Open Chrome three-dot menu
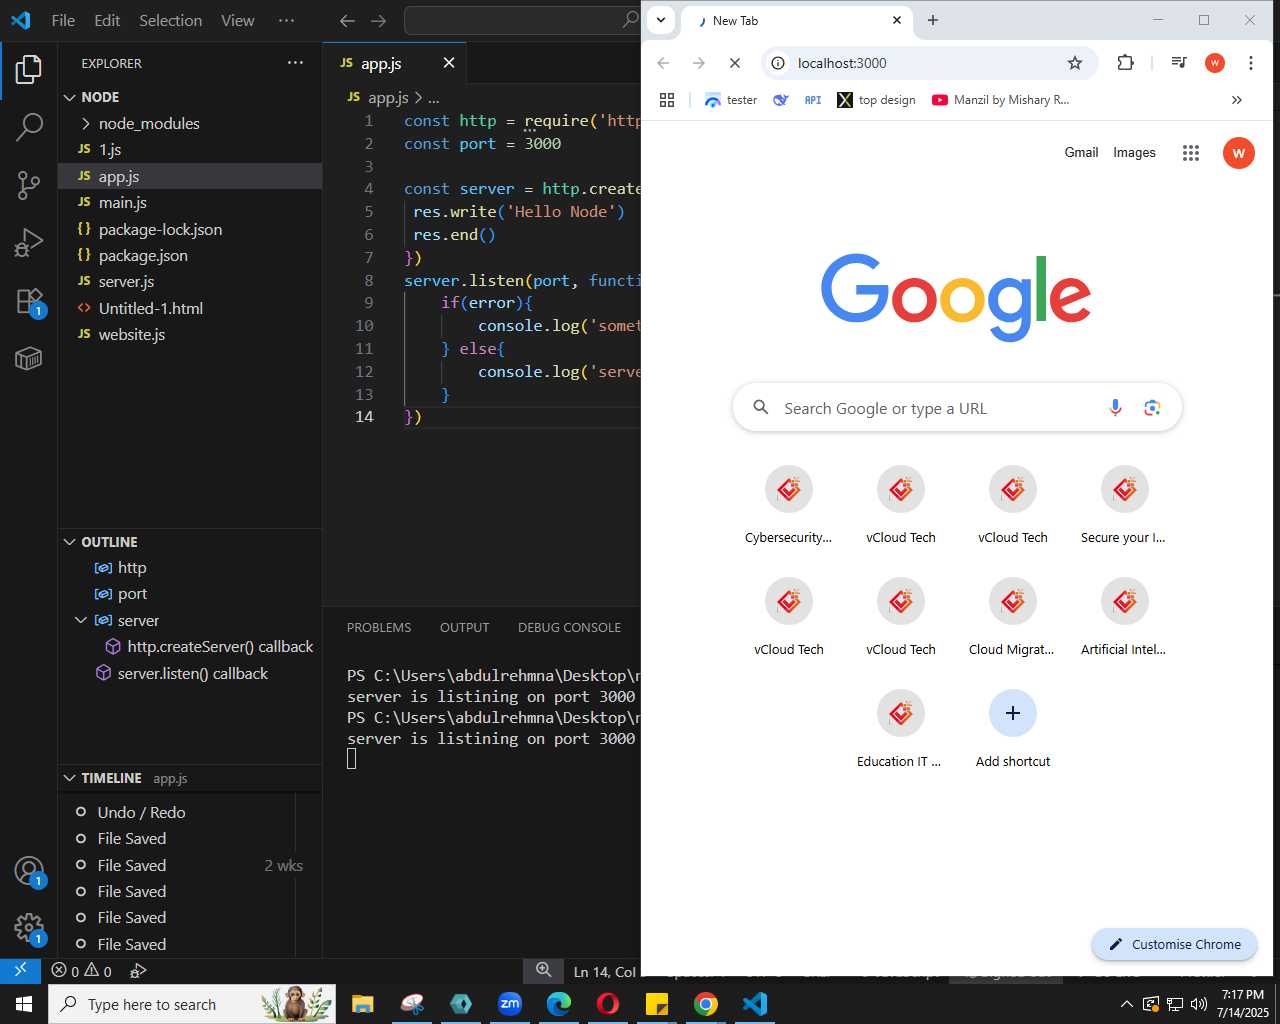This screenshot has width=1280, height=1024. [x=1251, y=63]
